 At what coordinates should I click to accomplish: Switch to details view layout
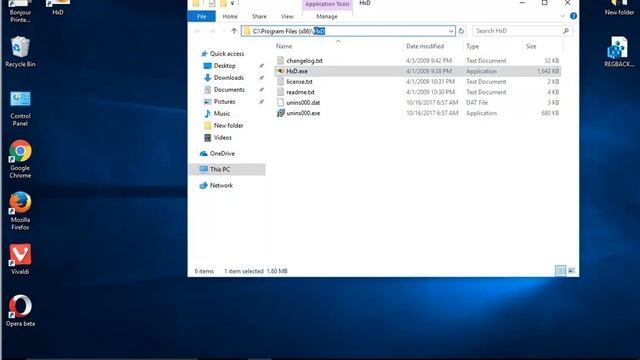click(560, 271)
